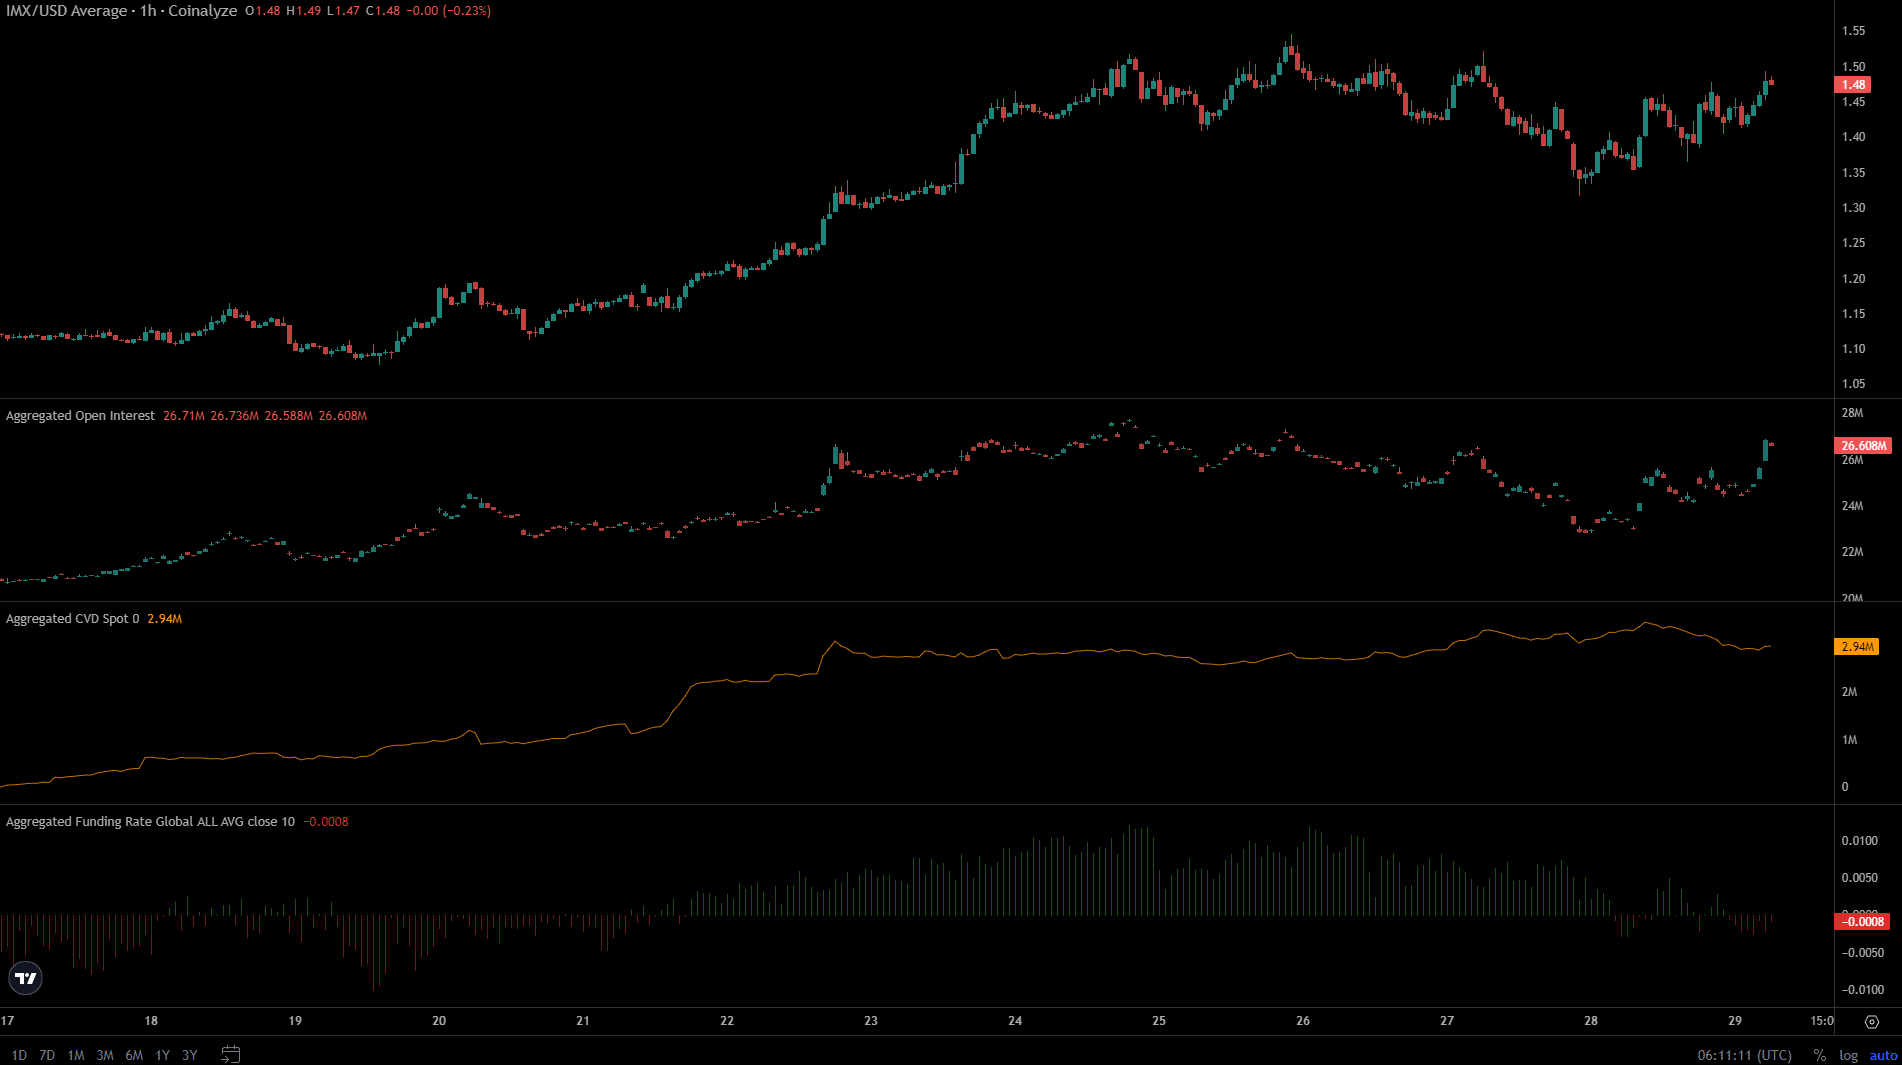The image size is (1902, 1065).
Task: Click the Aggregated Open Interest indicator label
Action: click(x=81, y=416)
